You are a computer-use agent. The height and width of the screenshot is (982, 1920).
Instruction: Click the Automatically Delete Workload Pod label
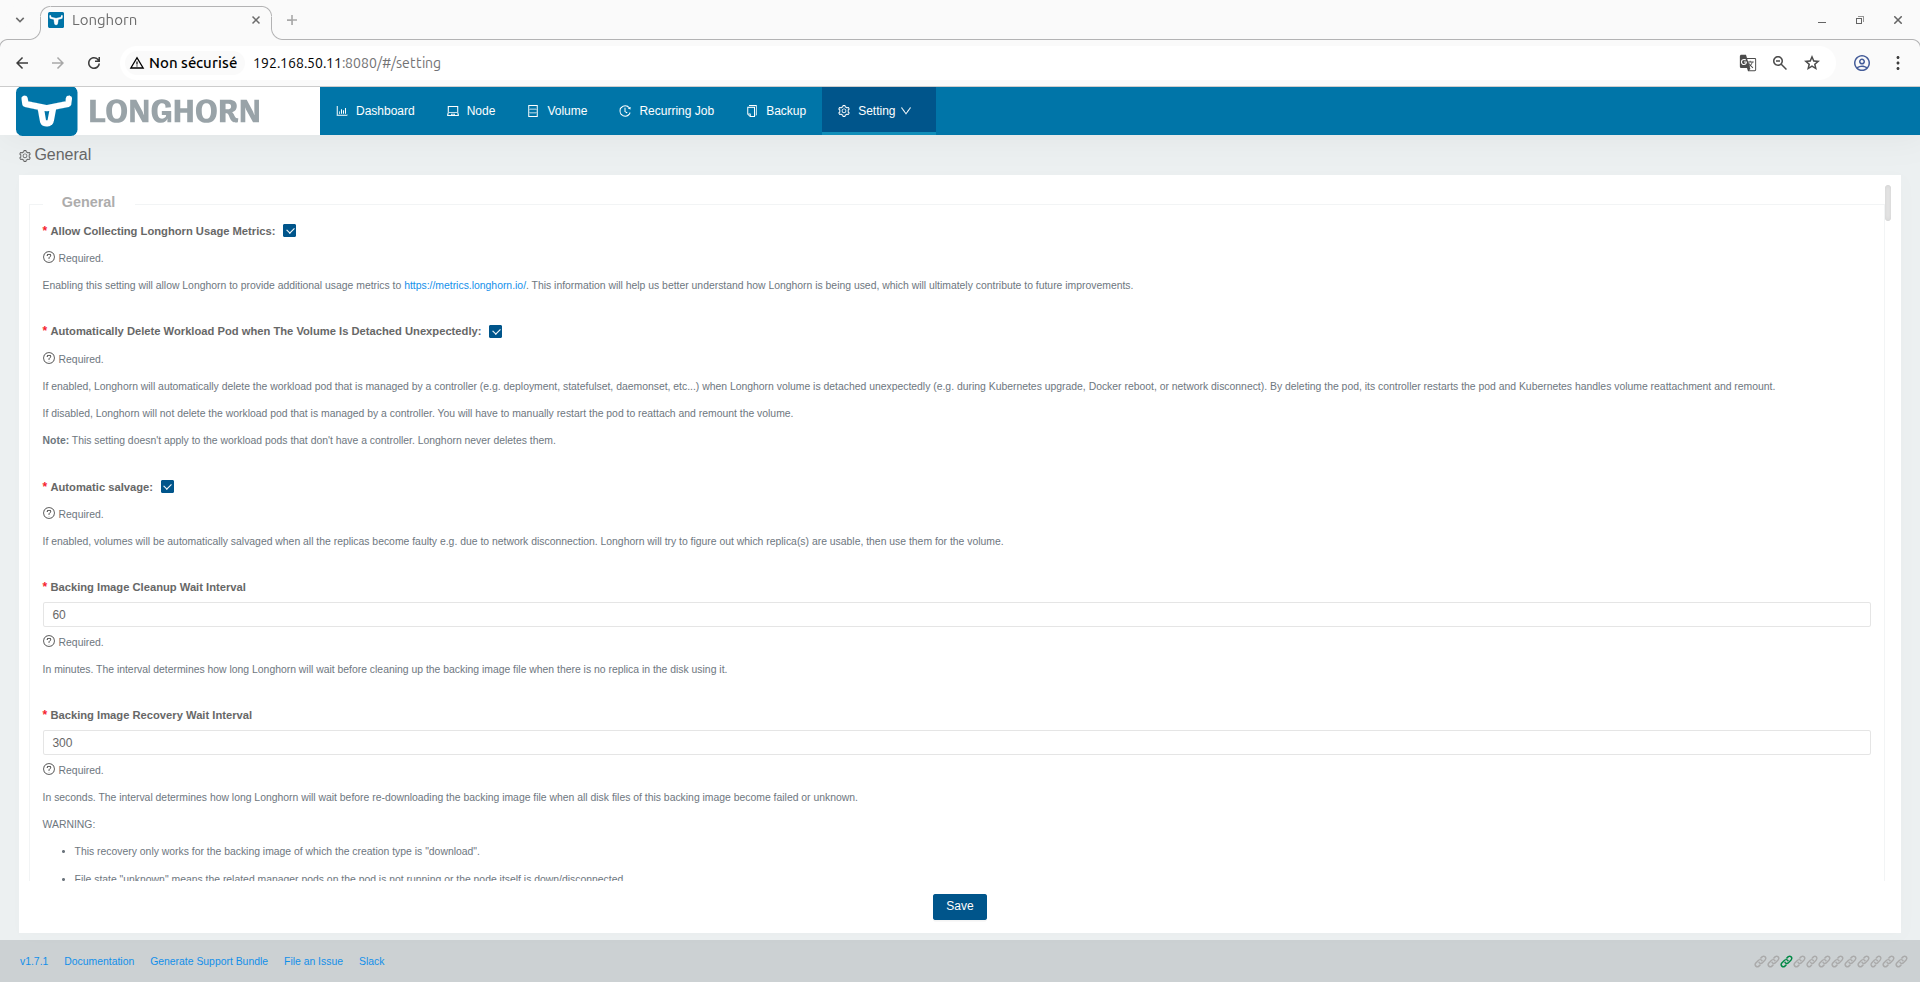(266, 332)
